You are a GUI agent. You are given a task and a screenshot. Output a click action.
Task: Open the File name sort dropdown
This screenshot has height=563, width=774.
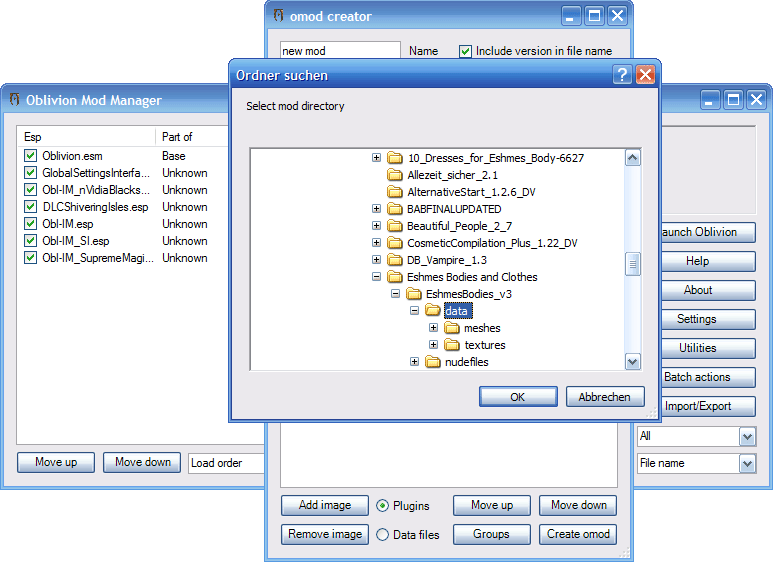click(747, 464)
